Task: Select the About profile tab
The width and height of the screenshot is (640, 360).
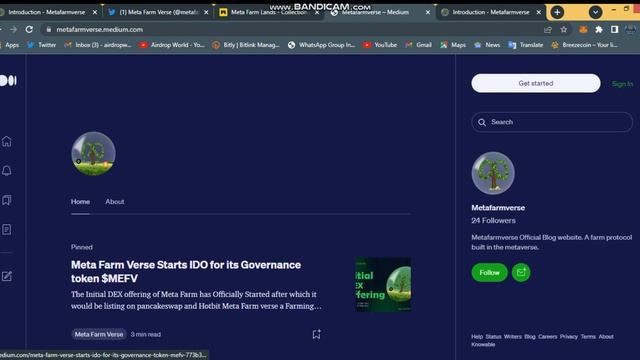Action: pos(115,202)
